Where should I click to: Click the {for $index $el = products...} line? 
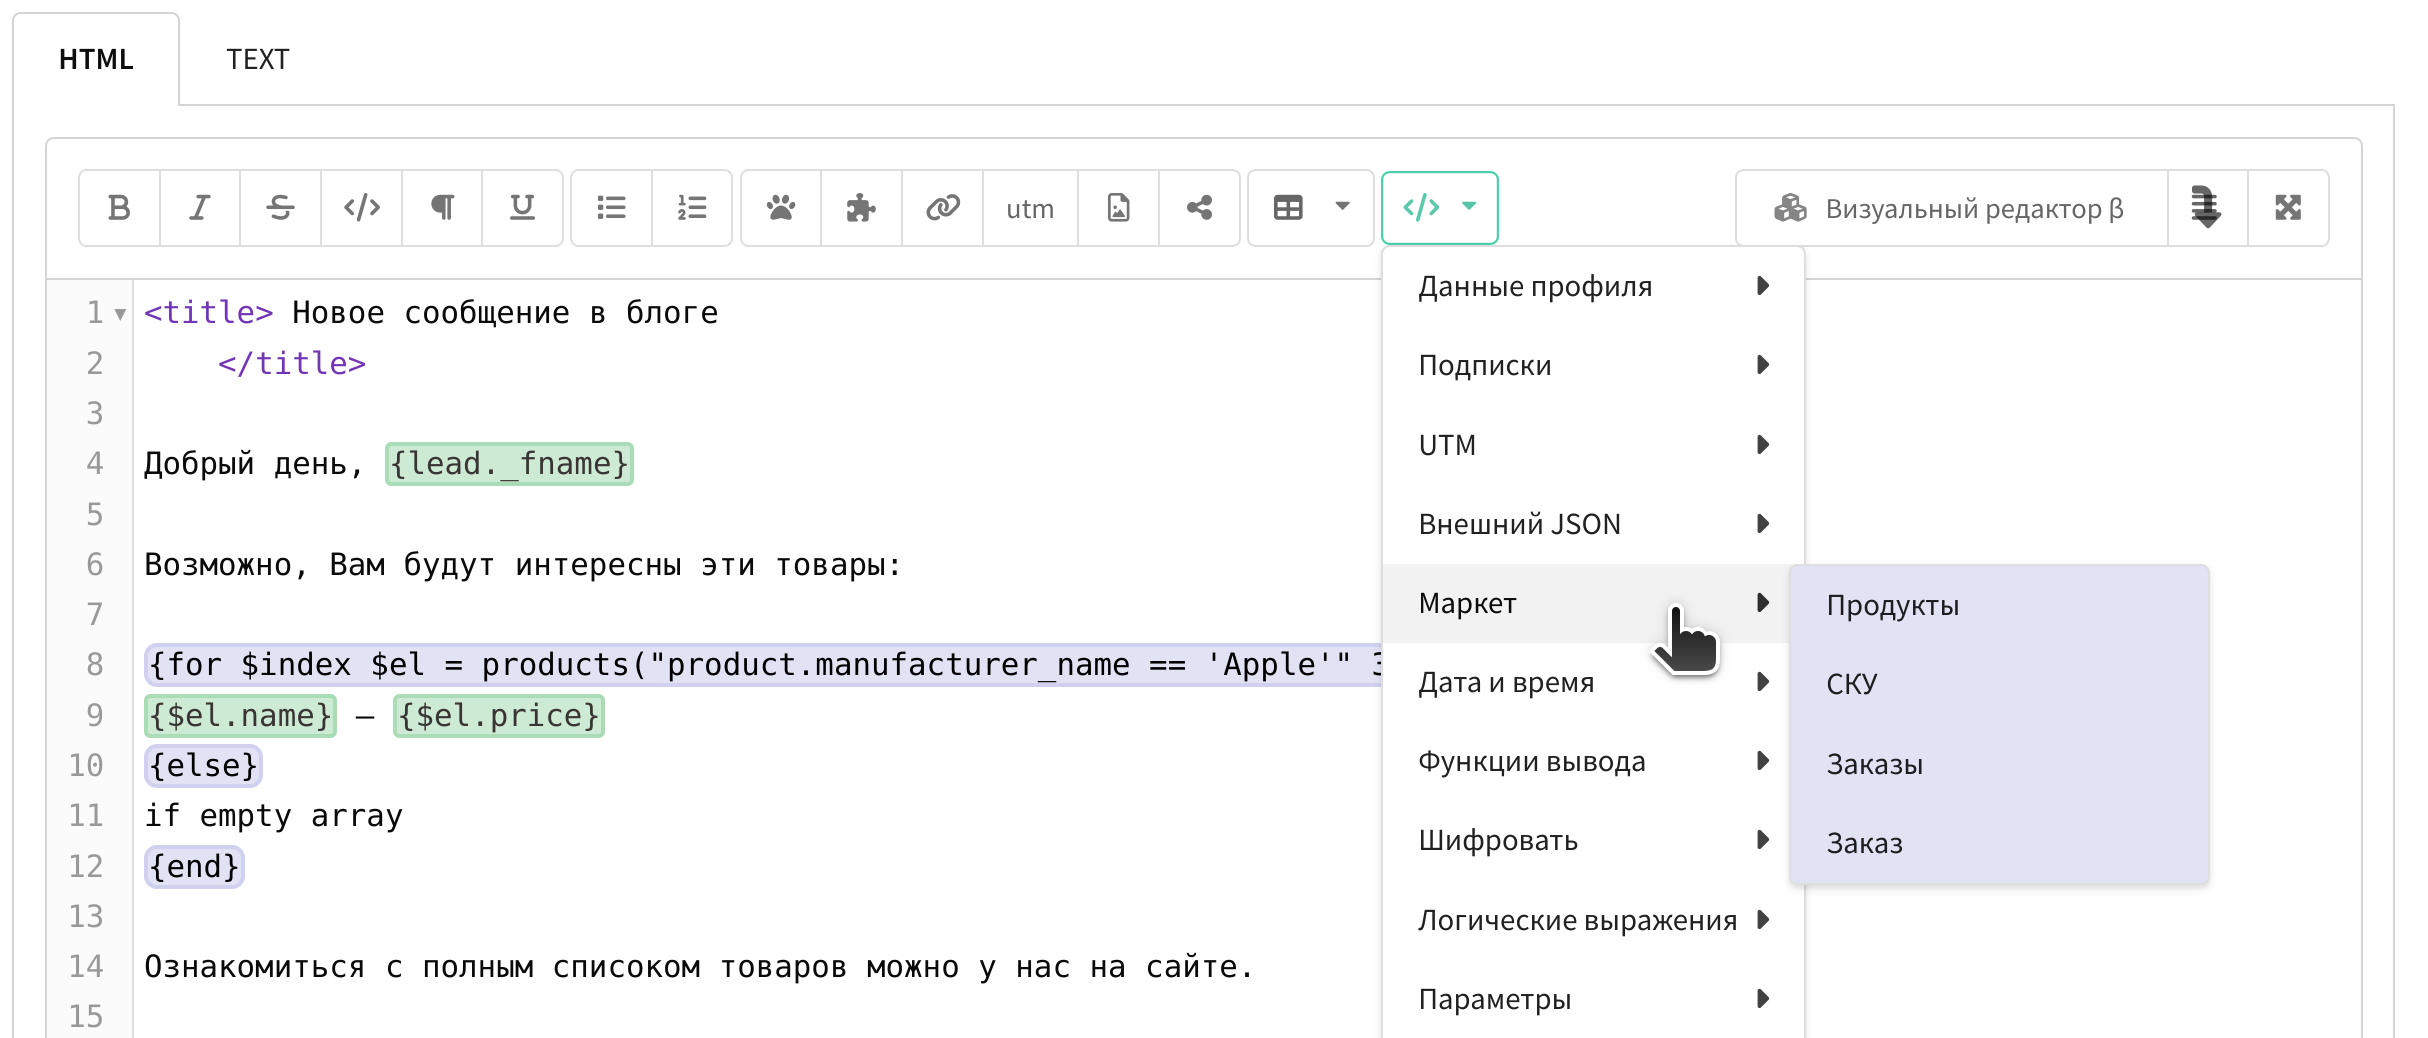pos(764,665)
